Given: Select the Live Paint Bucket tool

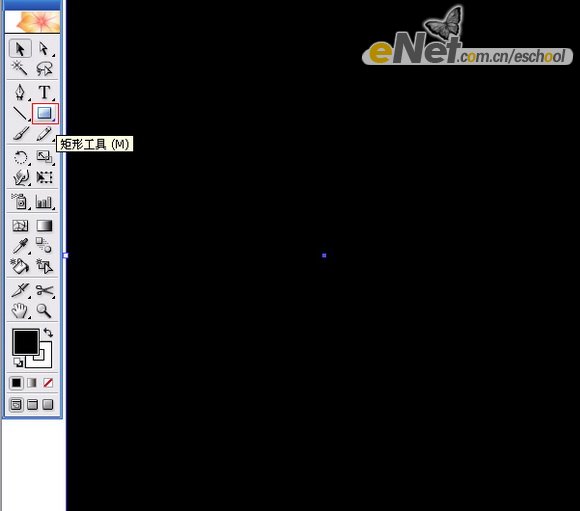Looking at the screenshot, I should pyautogui.click(x=20, y=266).
